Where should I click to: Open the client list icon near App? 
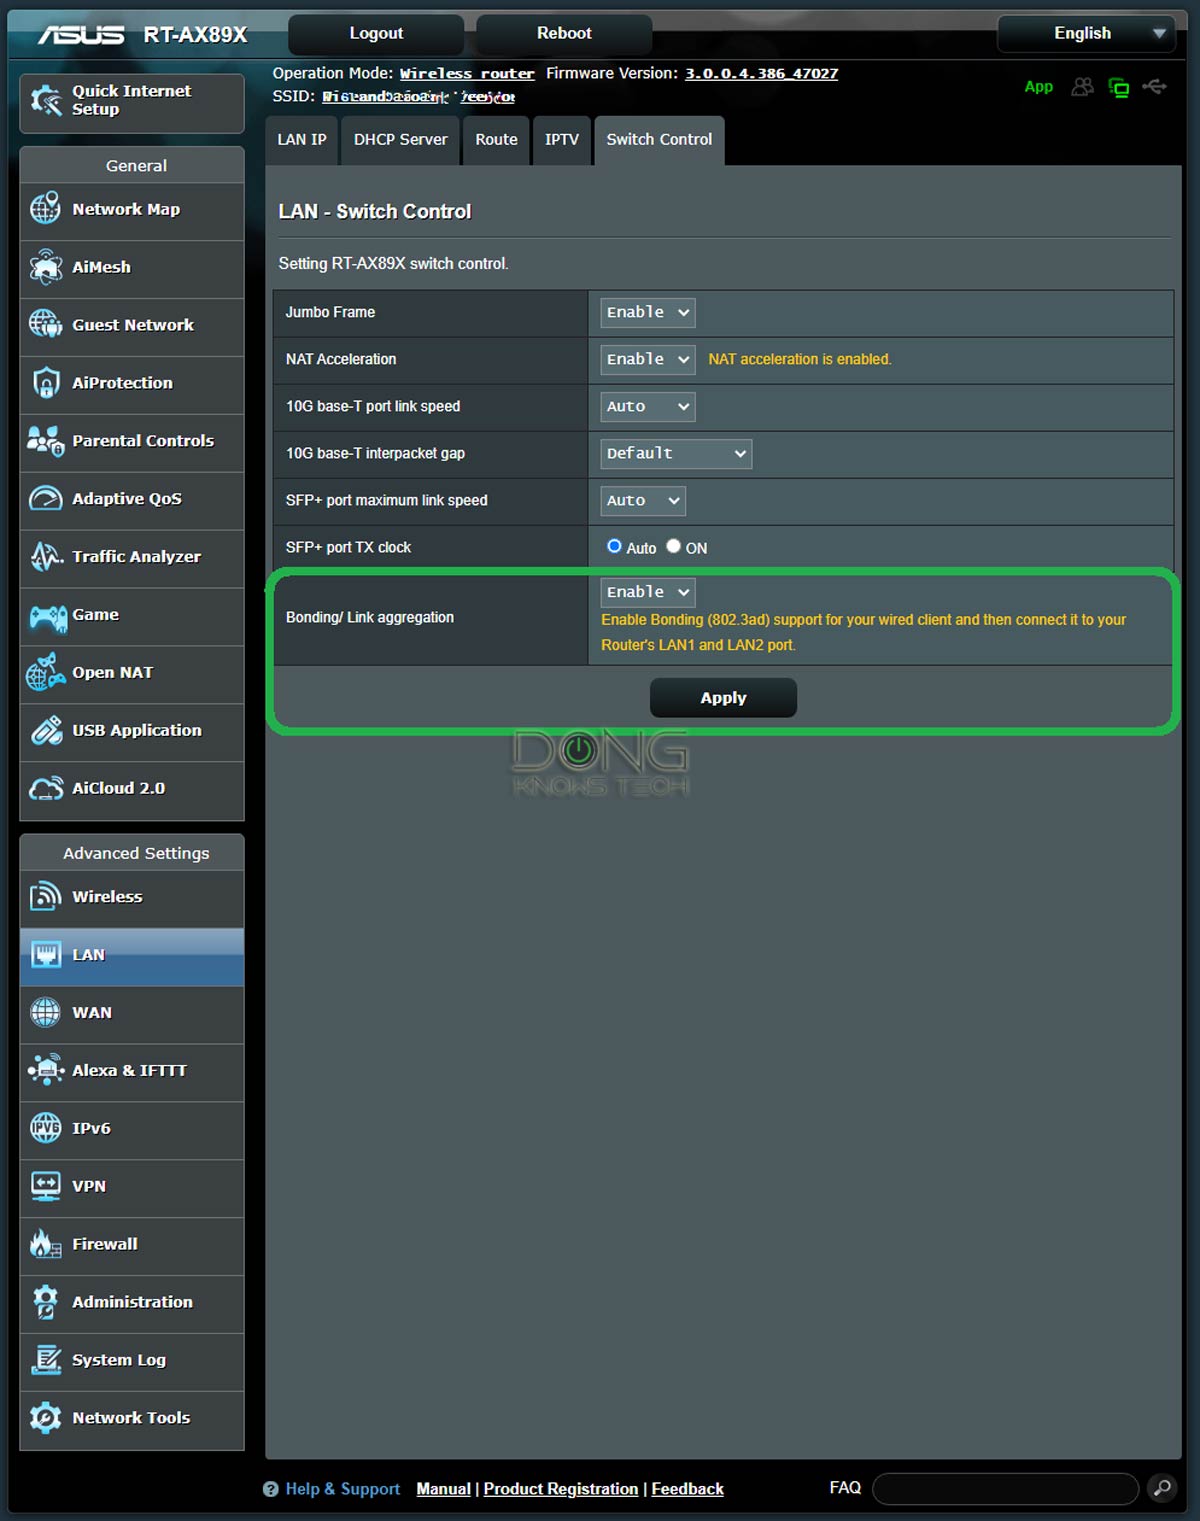(1082, 86)
